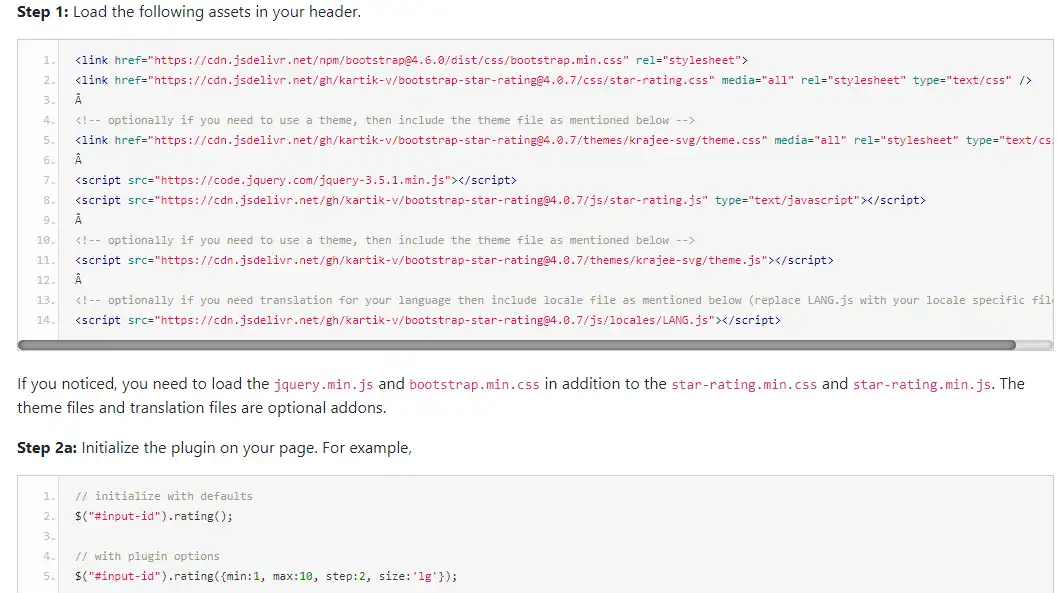Click the theme comment on line 4
The image size is (1058, 593).
coord(385,120)
